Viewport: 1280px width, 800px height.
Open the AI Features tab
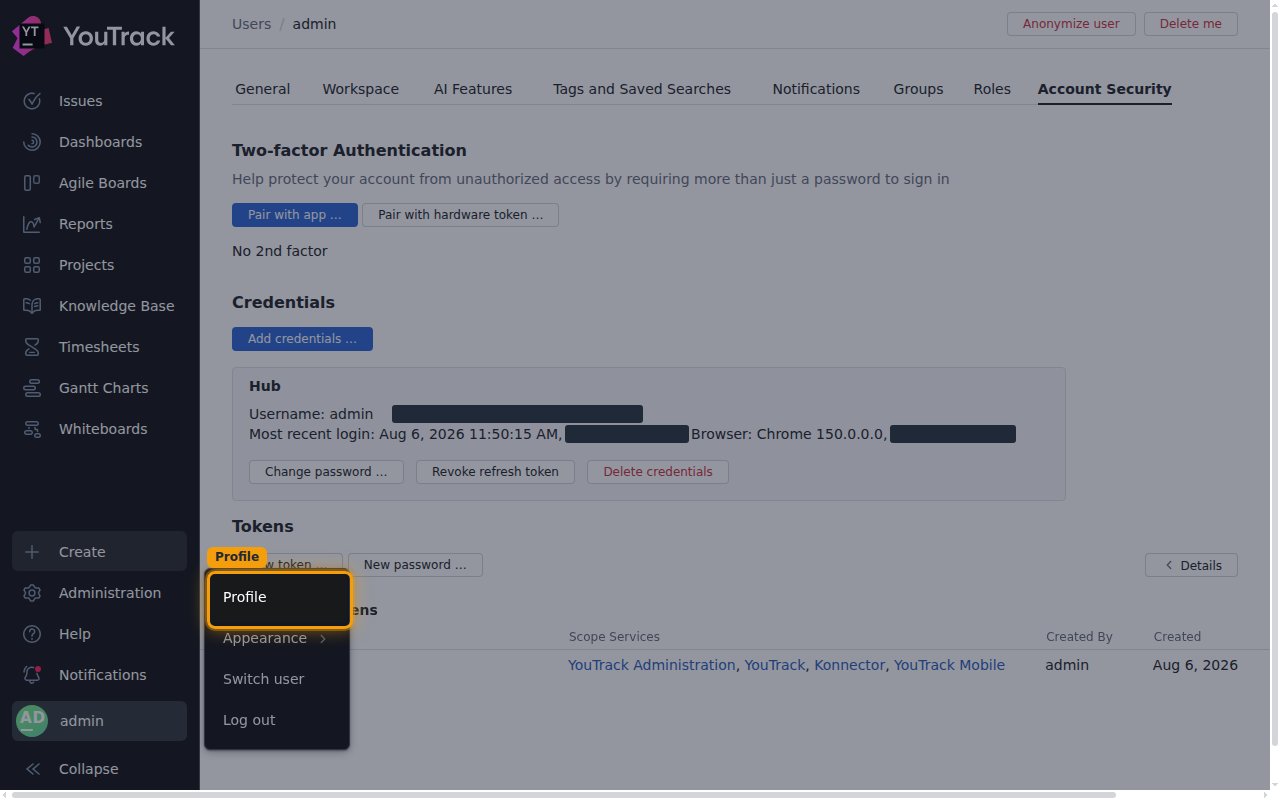473,89
